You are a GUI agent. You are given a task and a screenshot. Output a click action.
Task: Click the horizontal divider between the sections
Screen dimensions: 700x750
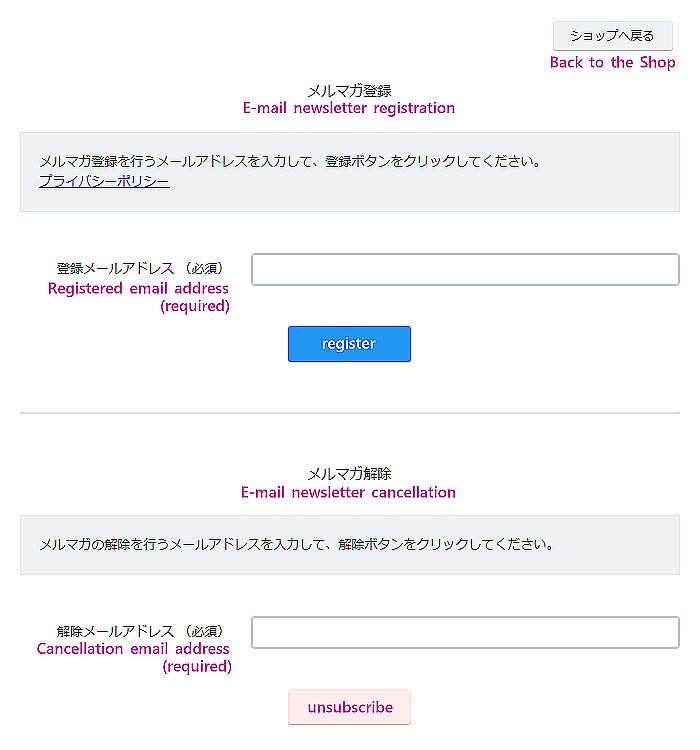tap(350, 413)
